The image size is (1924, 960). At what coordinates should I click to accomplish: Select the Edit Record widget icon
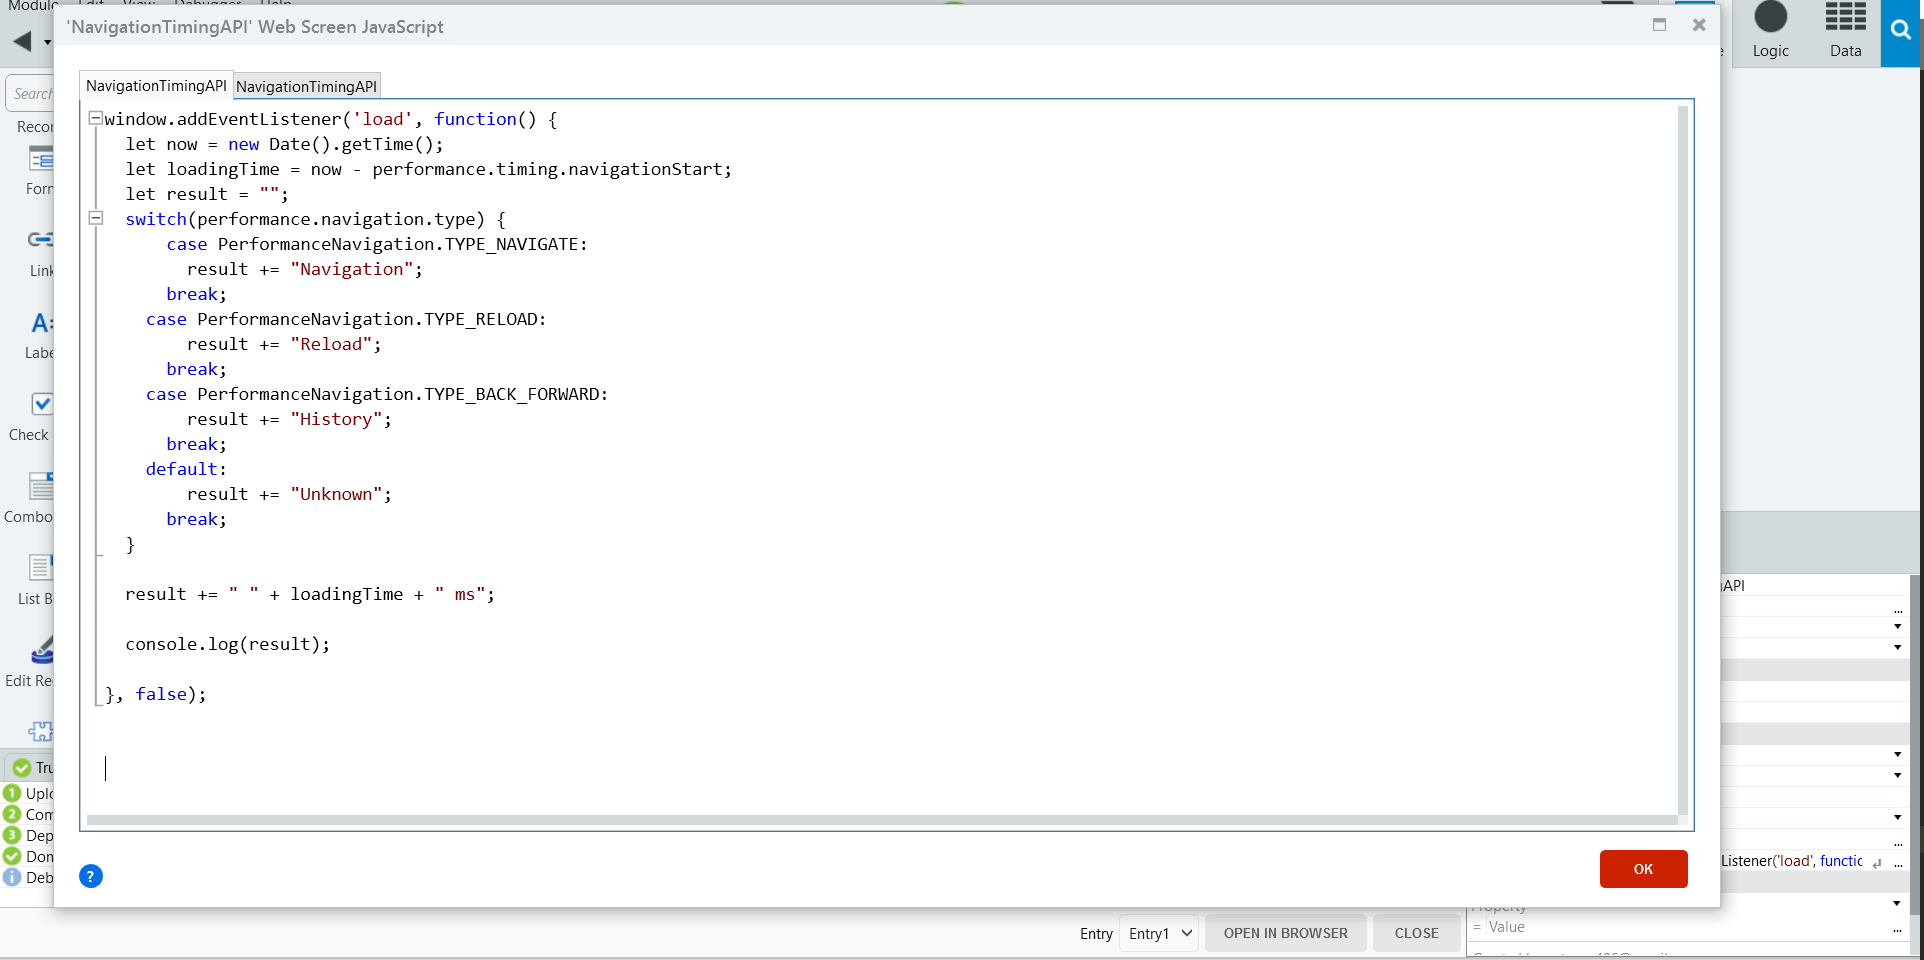pyautogui.click(x=42, y=650)
